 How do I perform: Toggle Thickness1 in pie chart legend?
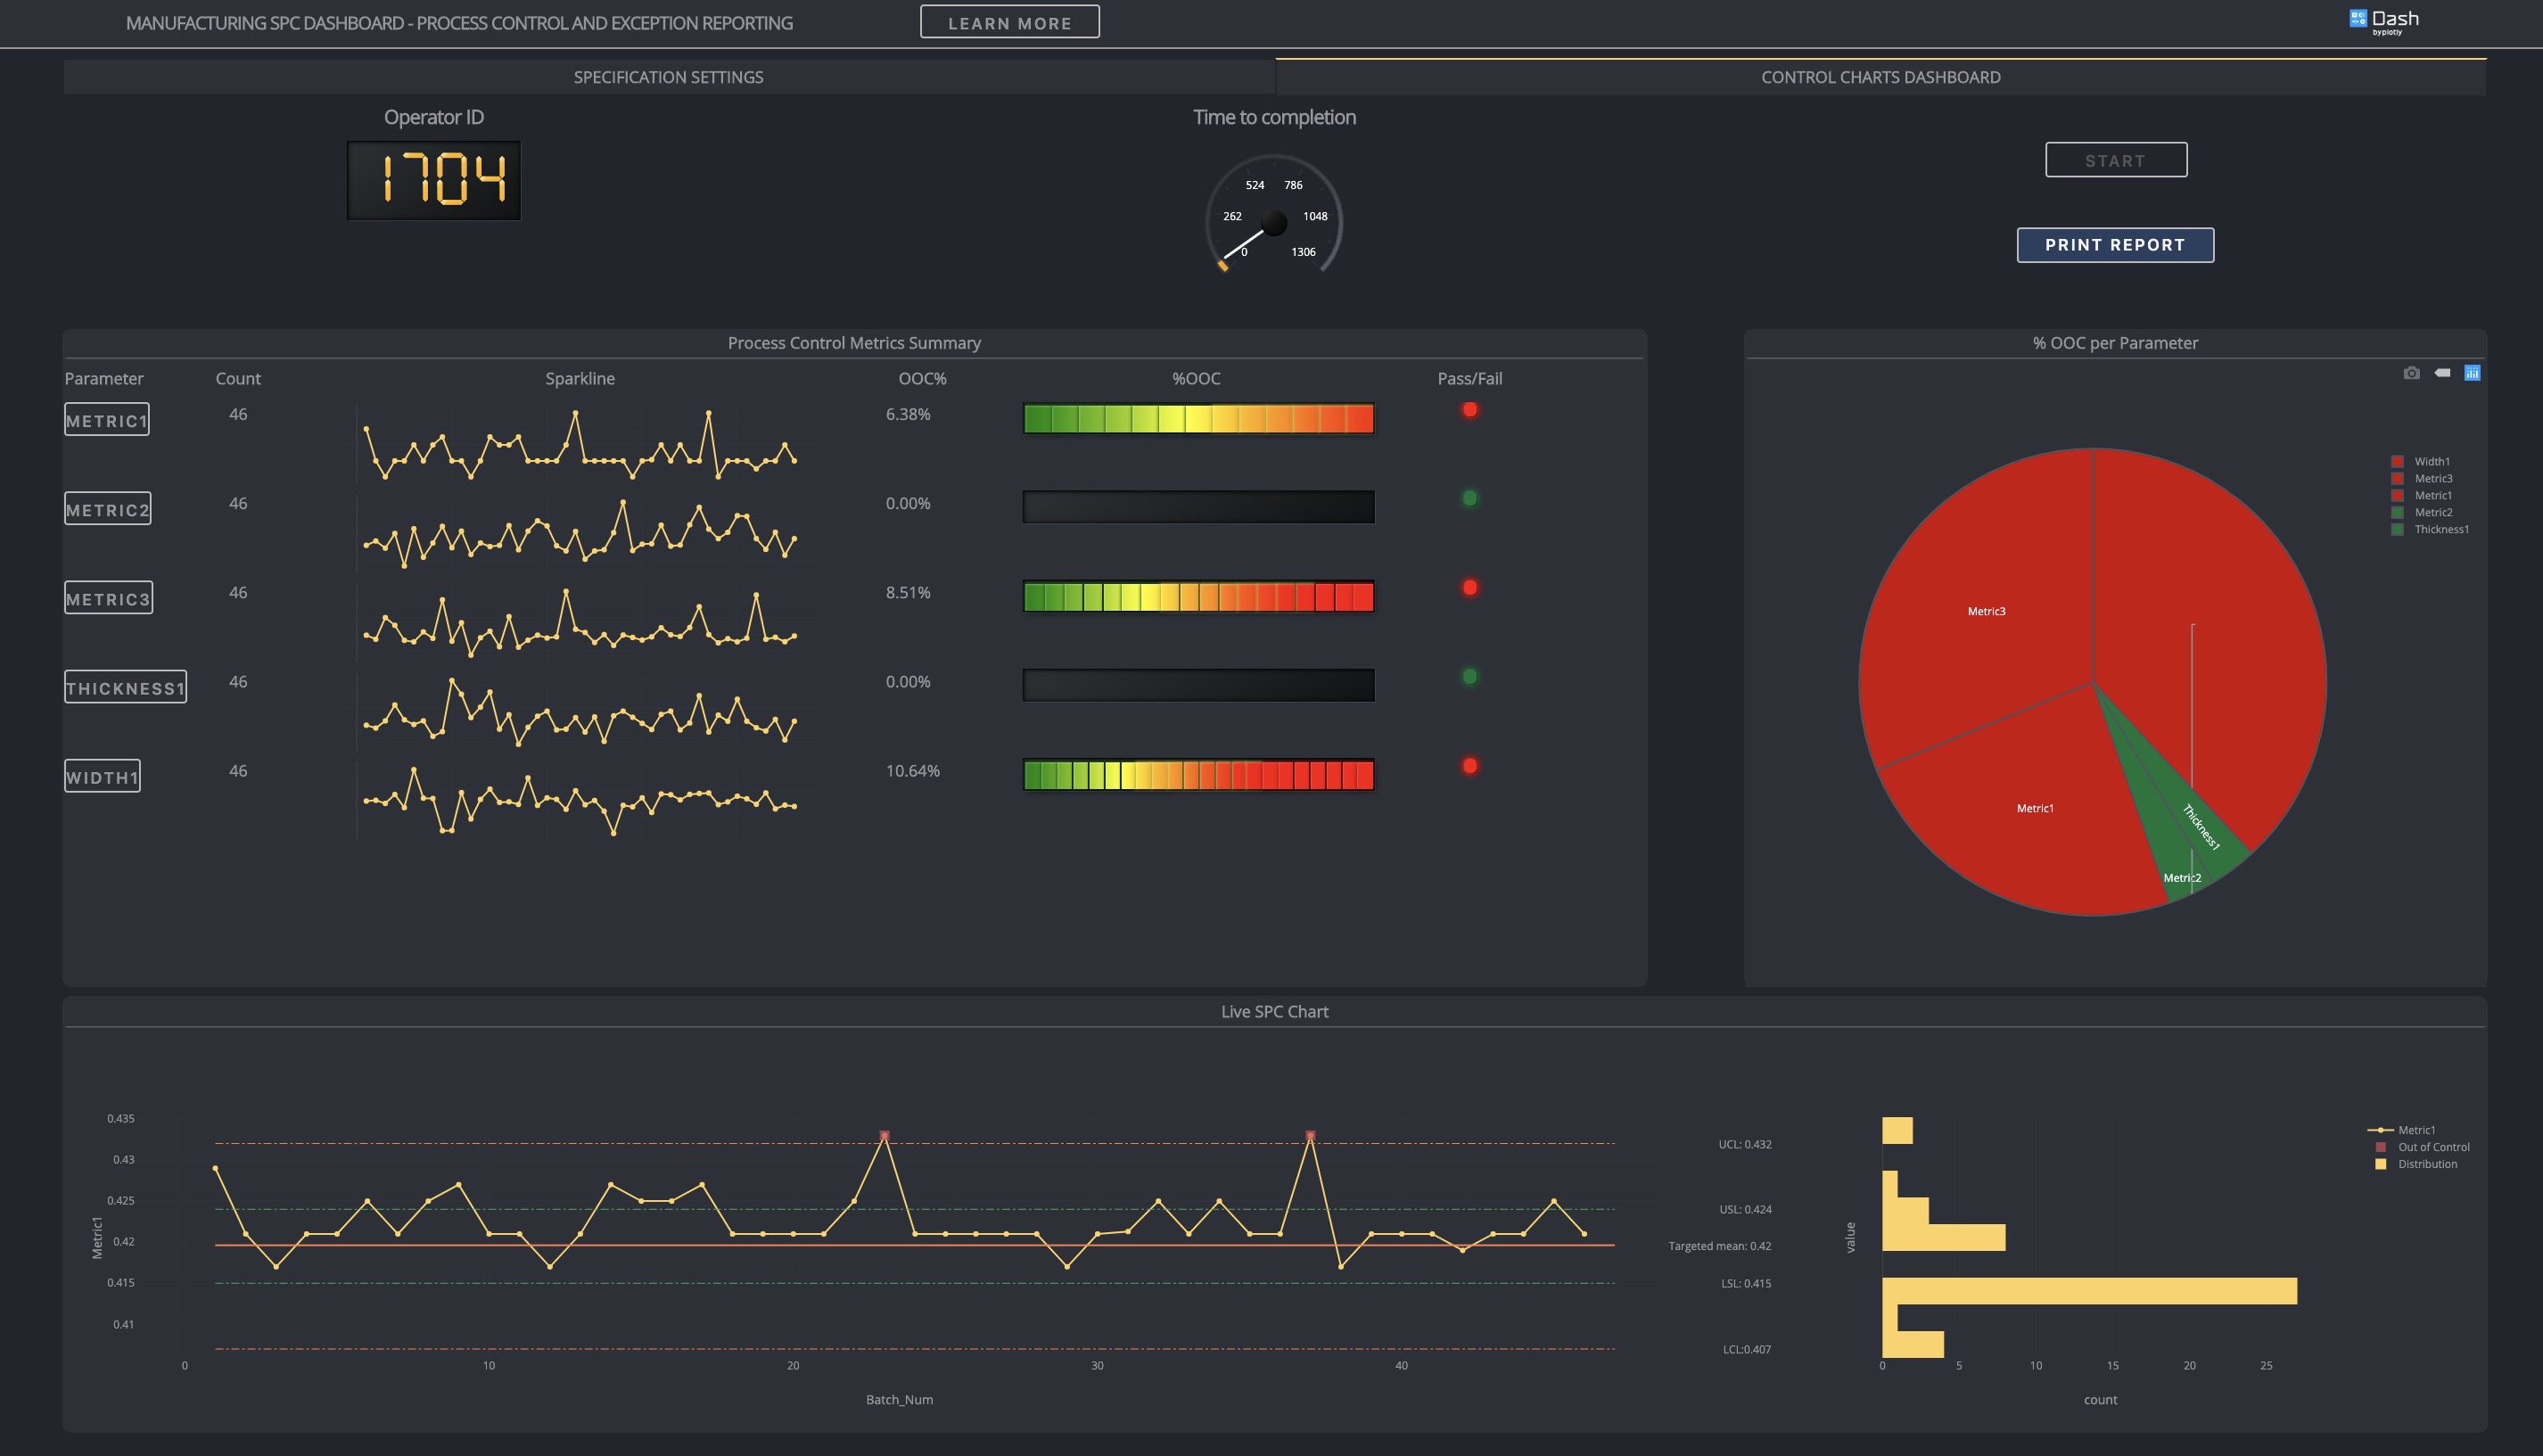pyautogui.click(x=2440, y=530)
